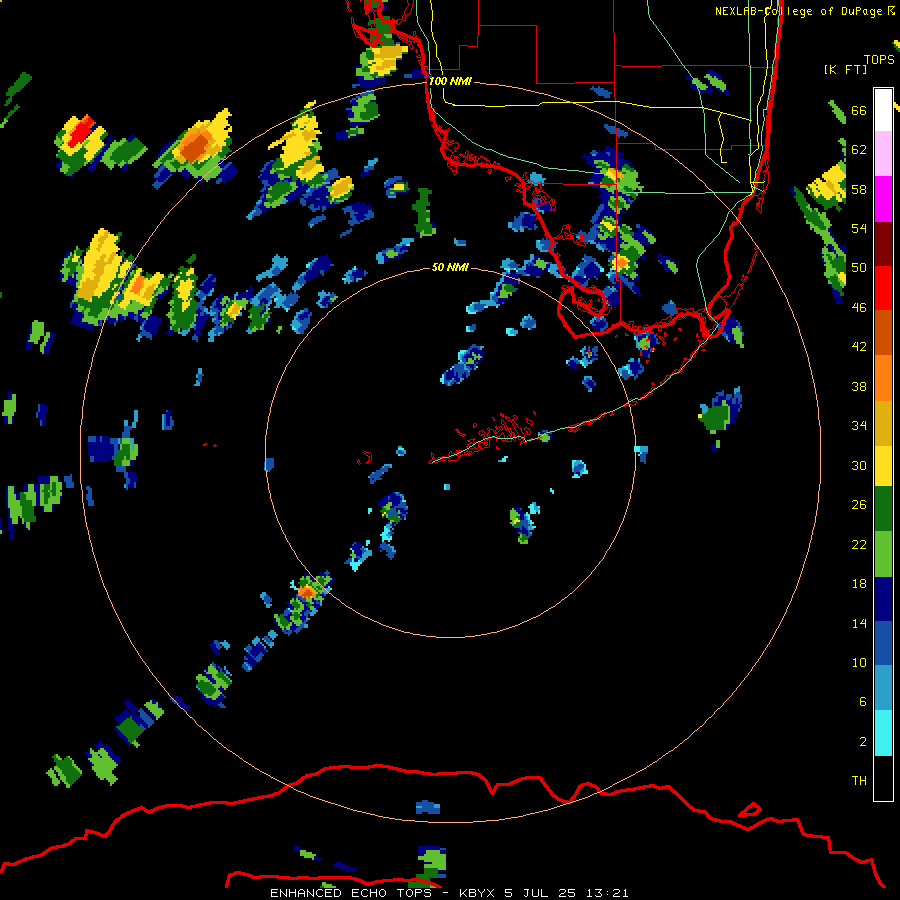Click the legend value "30"

859,465
